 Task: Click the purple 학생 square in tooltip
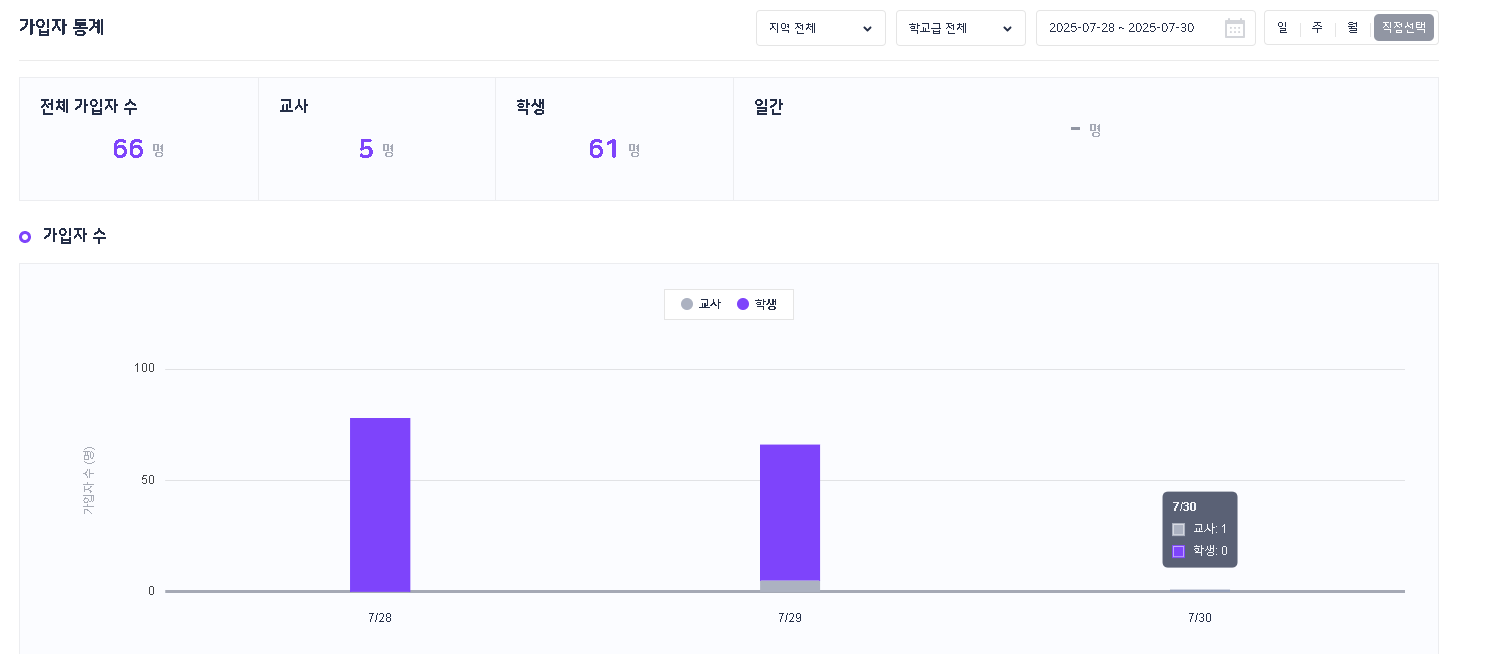[x=1178, y=551]
